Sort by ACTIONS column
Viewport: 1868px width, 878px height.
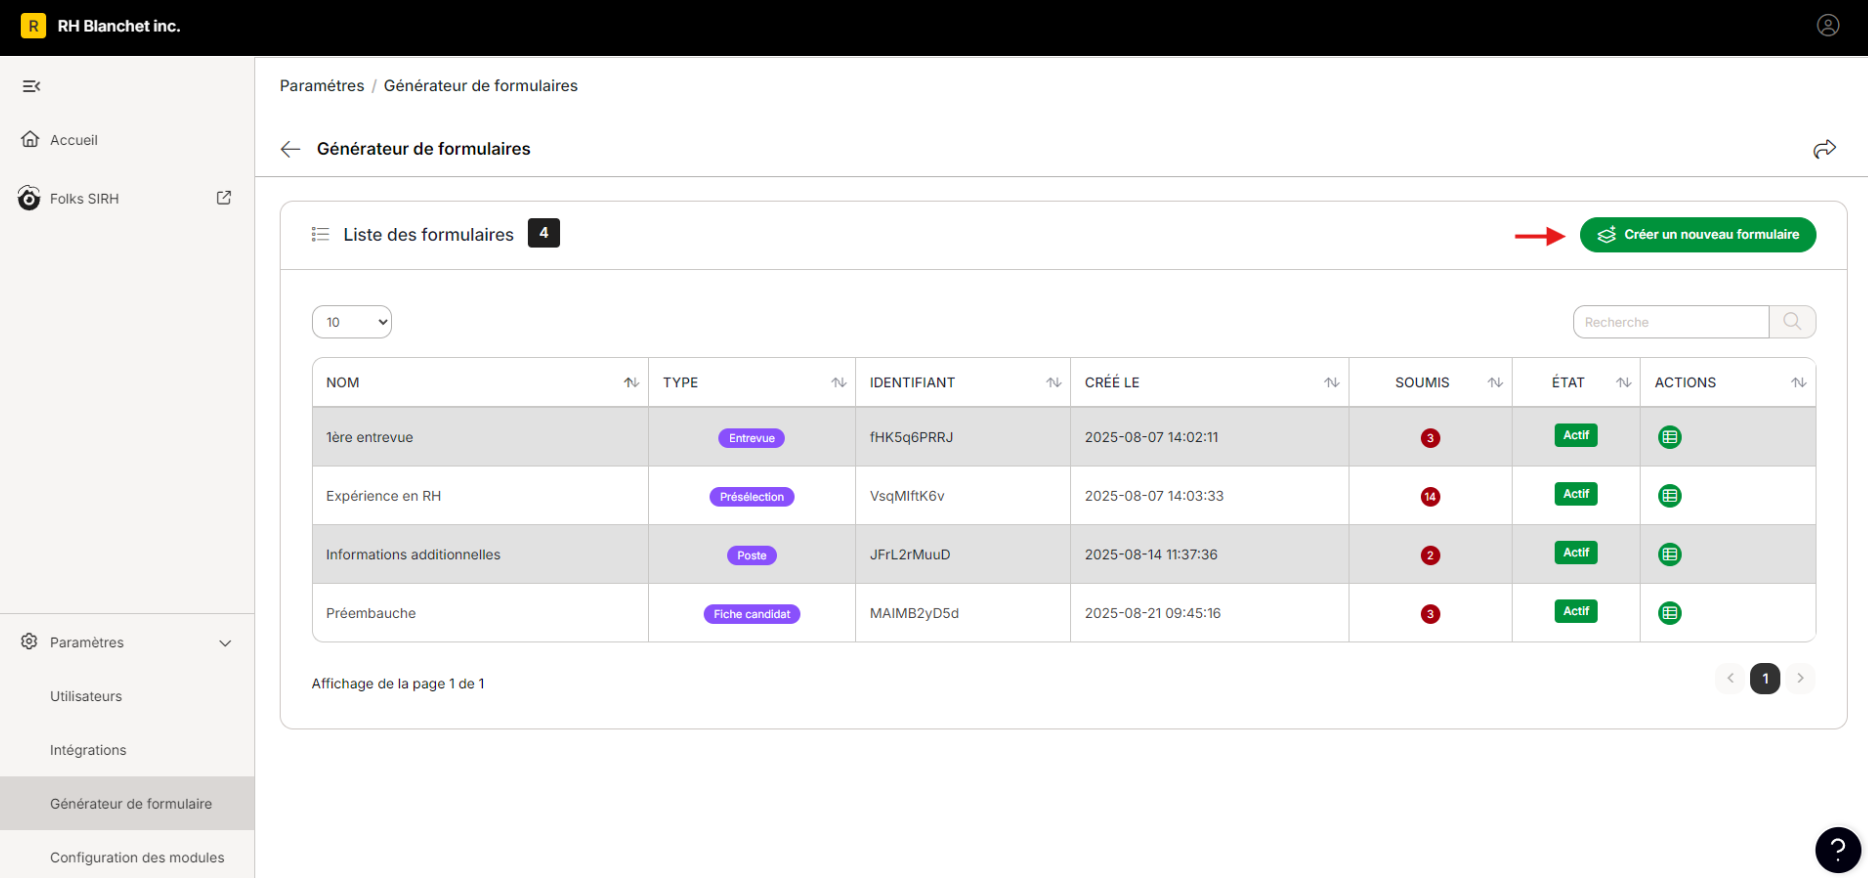(1798, 383)
